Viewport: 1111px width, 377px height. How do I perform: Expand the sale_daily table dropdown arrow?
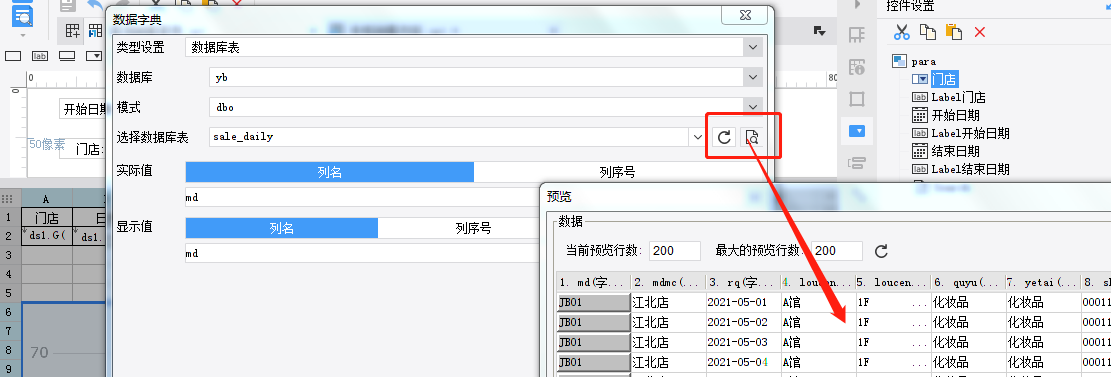click(x=698, y=137)
